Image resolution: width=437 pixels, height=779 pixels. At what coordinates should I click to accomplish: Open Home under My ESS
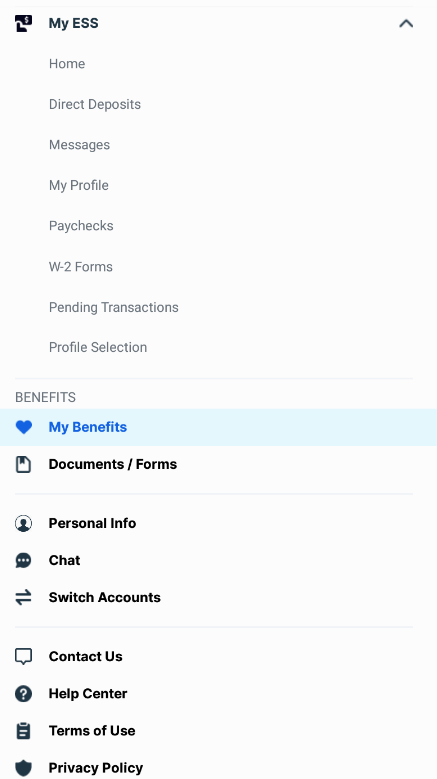tap(67, 64)
